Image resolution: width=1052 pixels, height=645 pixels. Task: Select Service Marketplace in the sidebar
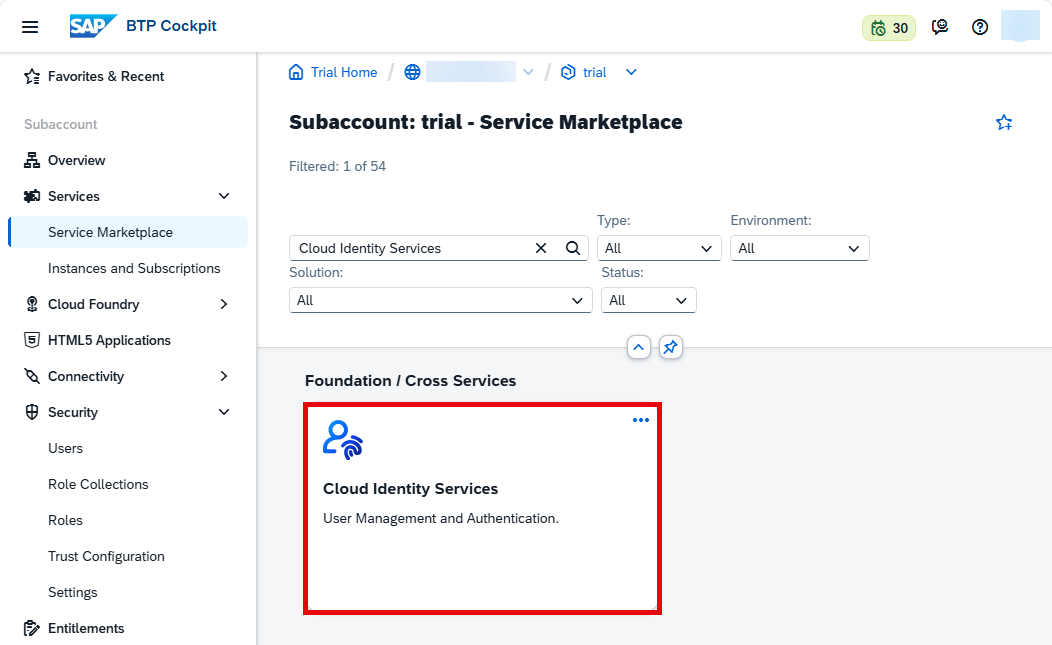[x=128, y=232]
